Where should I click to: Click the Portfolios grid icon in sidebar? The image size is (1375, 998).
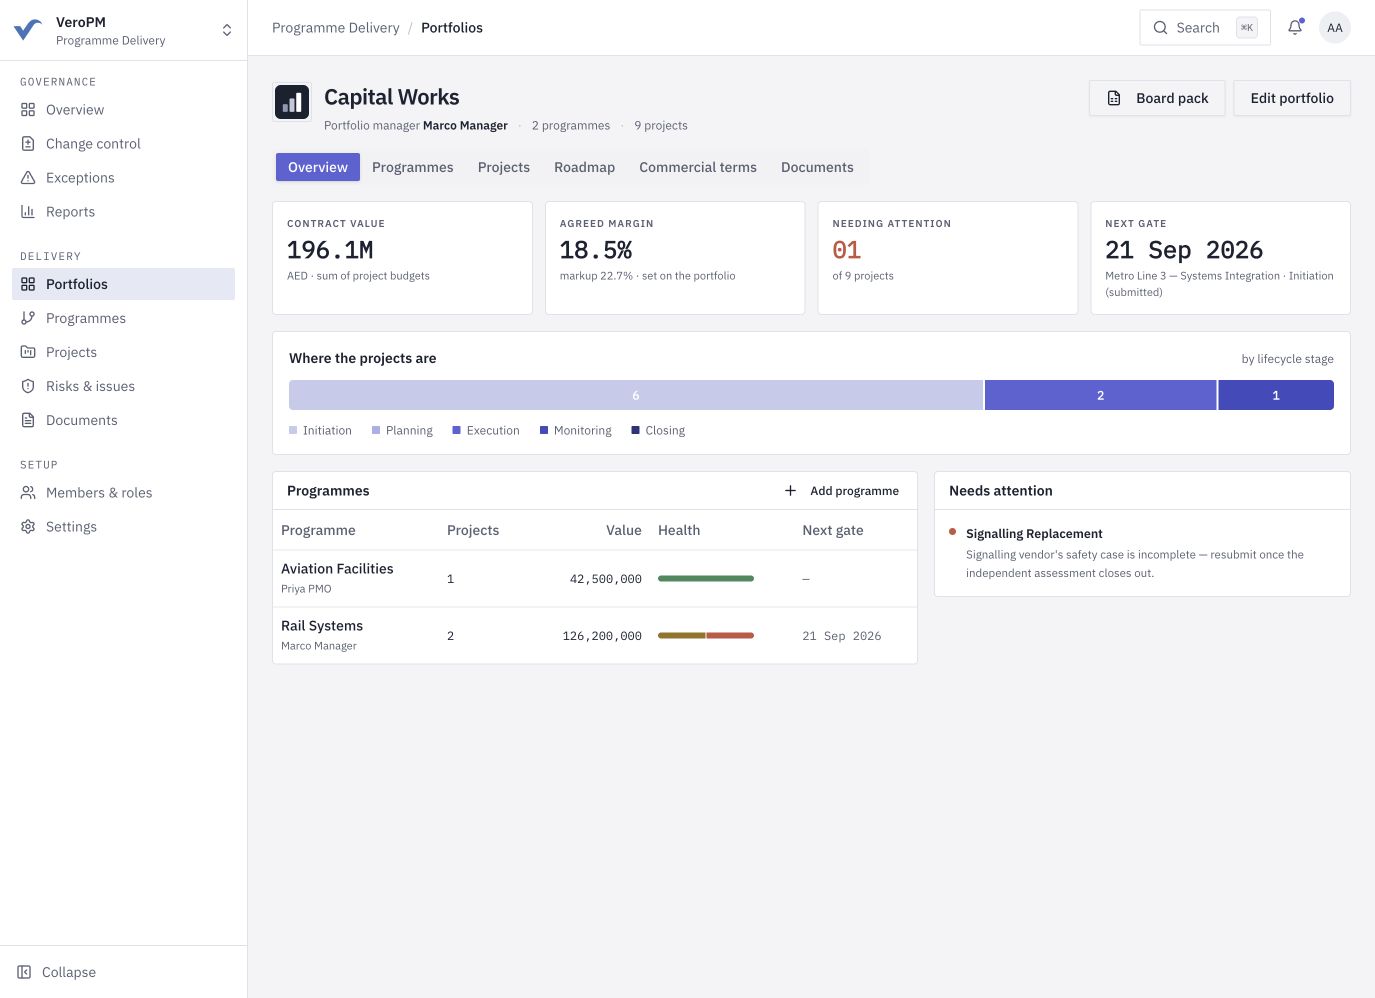tap(28, 284)
